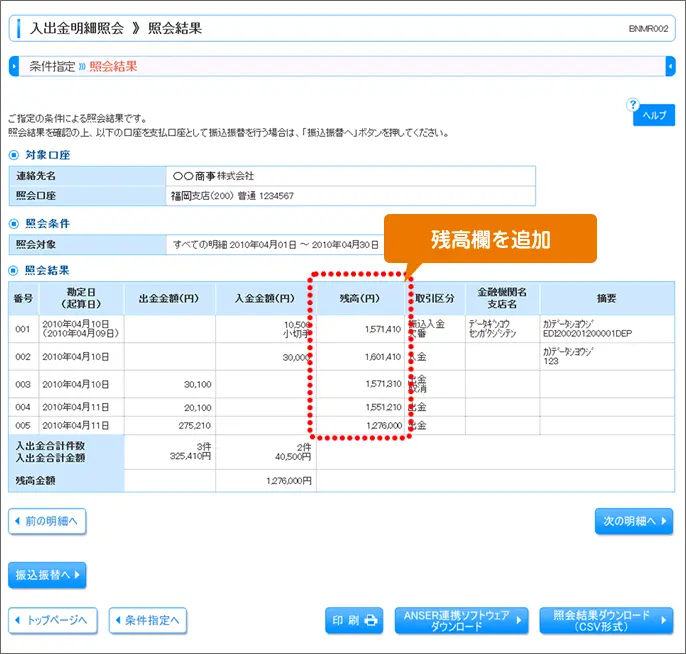Click the 残高(円) column header
Screen dimensions: 686x654
click(x=360, y=298)
